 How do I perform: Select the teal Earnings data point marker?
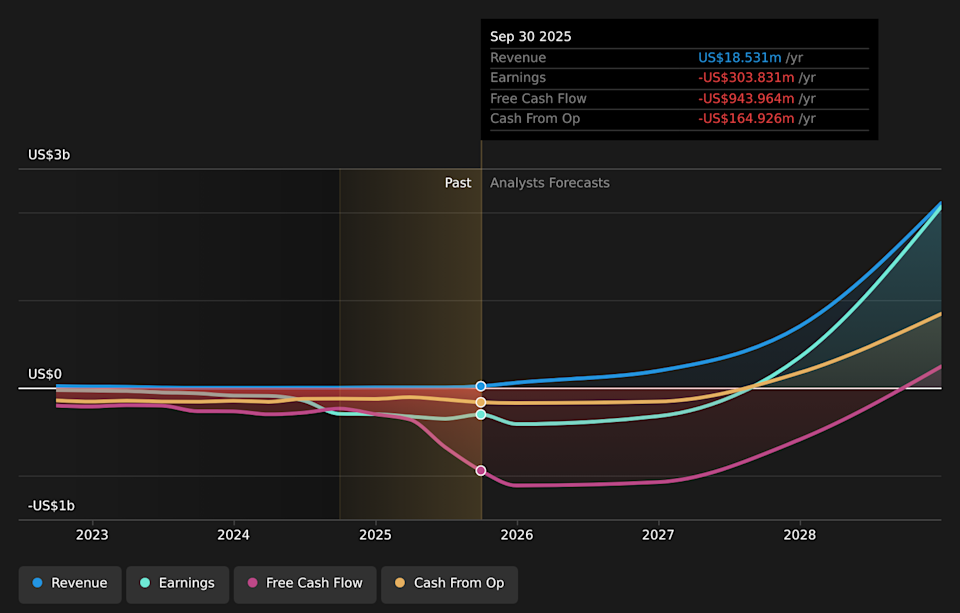click(x=481, y=414)
